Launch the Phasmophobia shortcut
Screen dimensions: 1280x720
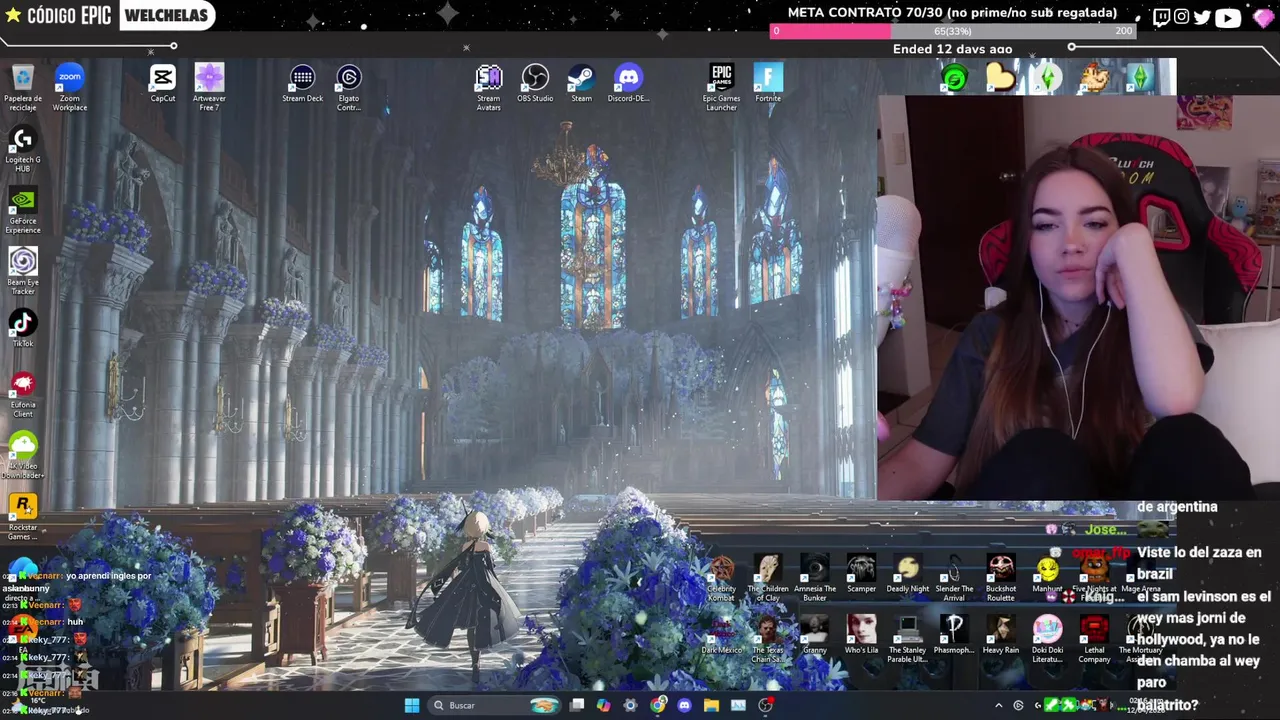click(x=954, y=635)
